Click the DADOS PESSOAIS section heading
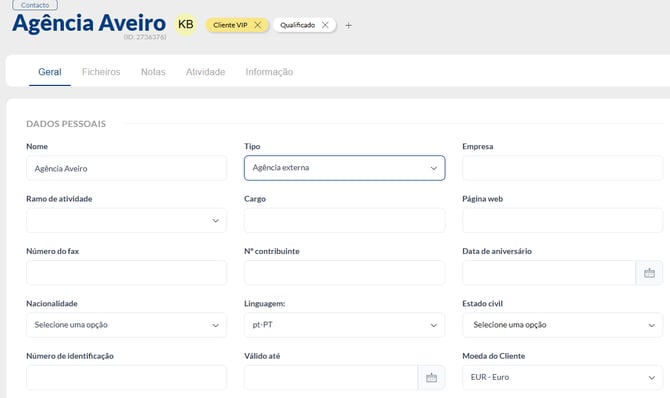 point(66,124)
